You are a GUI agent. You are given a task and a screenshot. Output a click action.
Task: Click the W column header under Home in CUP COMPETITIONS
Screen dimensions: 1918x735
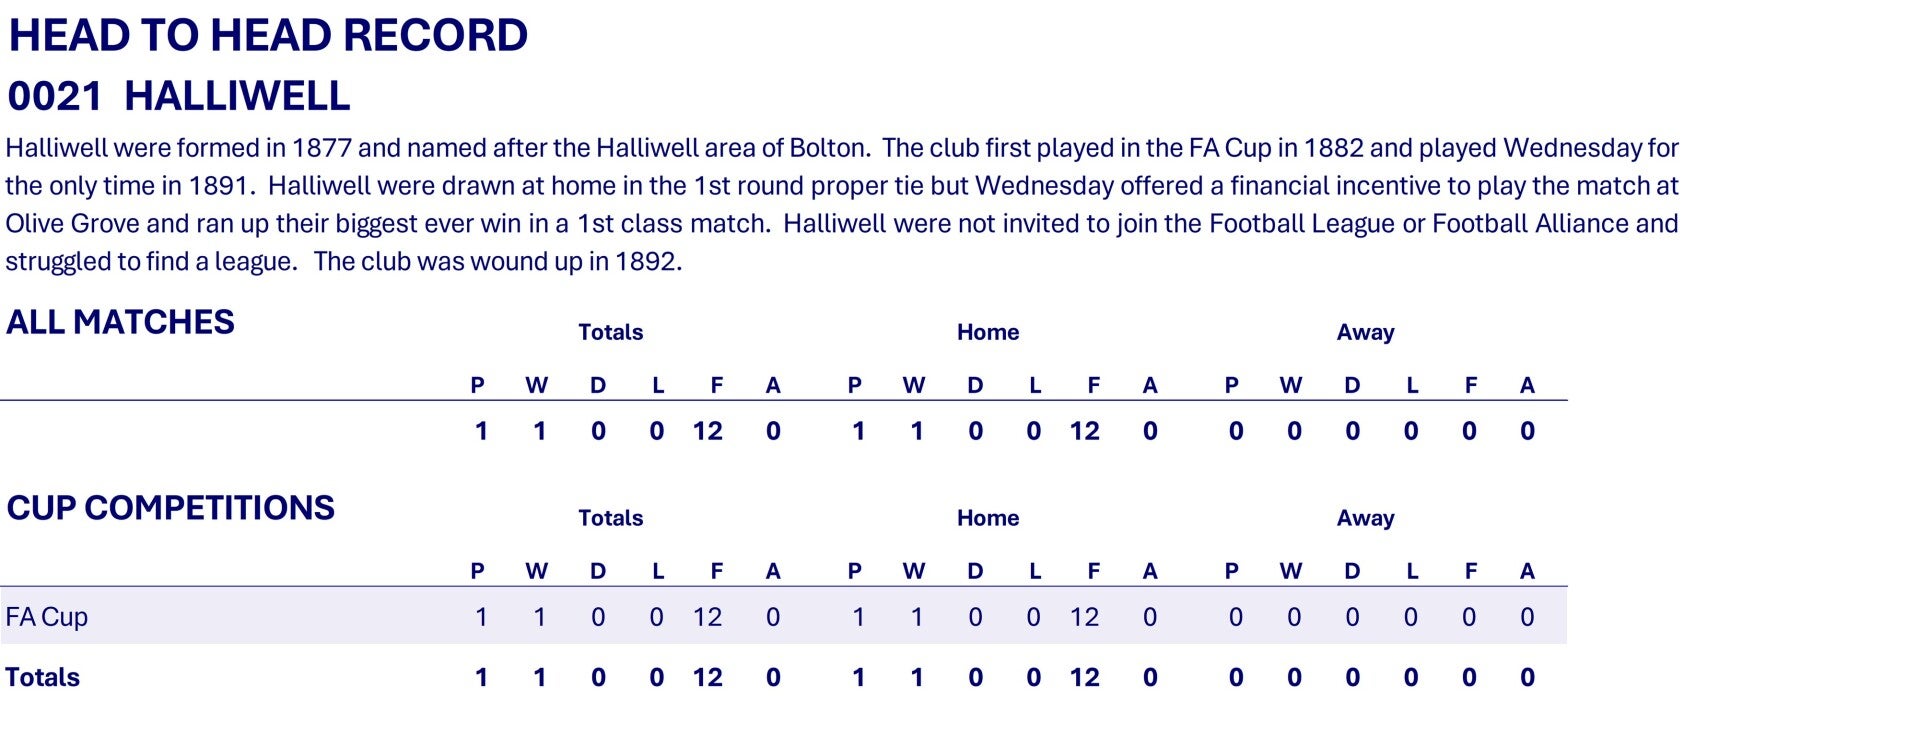(x=913, y=571)
